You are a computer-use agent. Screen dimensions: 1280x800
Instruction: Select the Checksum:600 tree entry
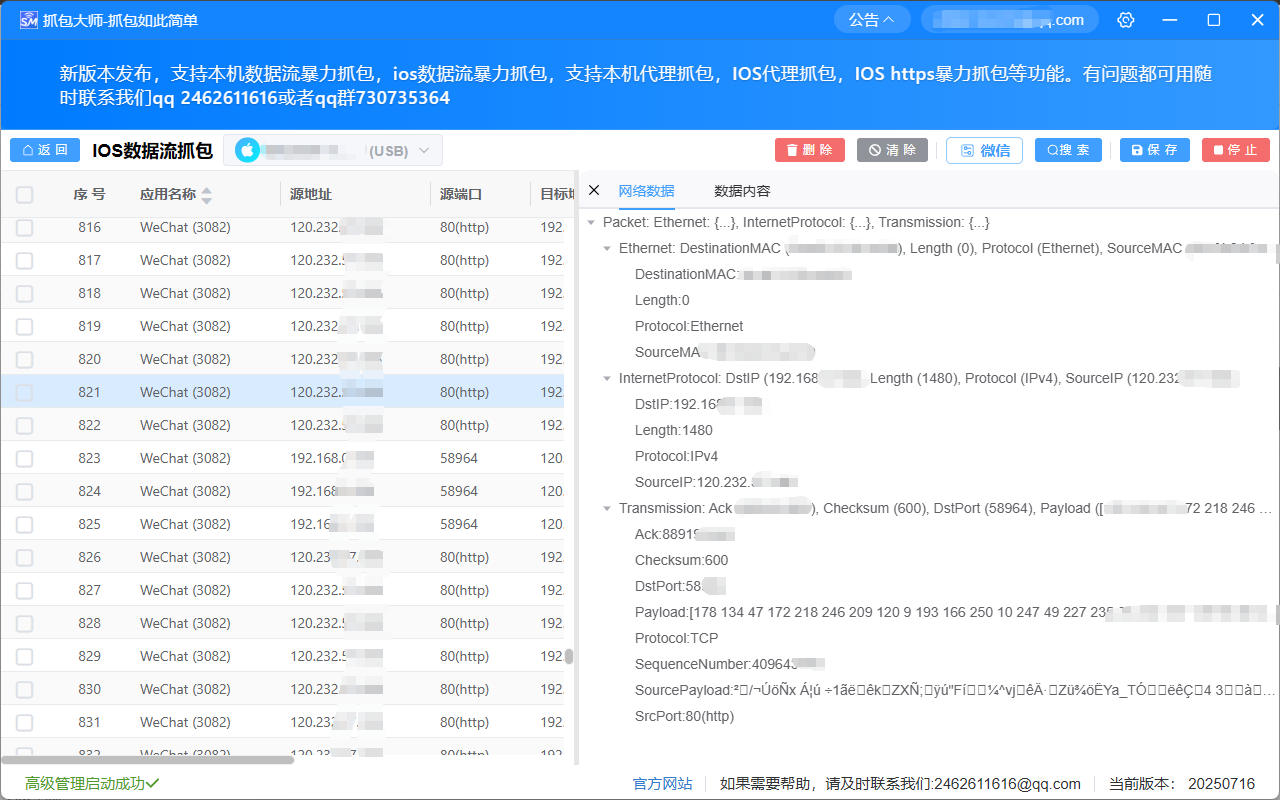click(682, 560)
